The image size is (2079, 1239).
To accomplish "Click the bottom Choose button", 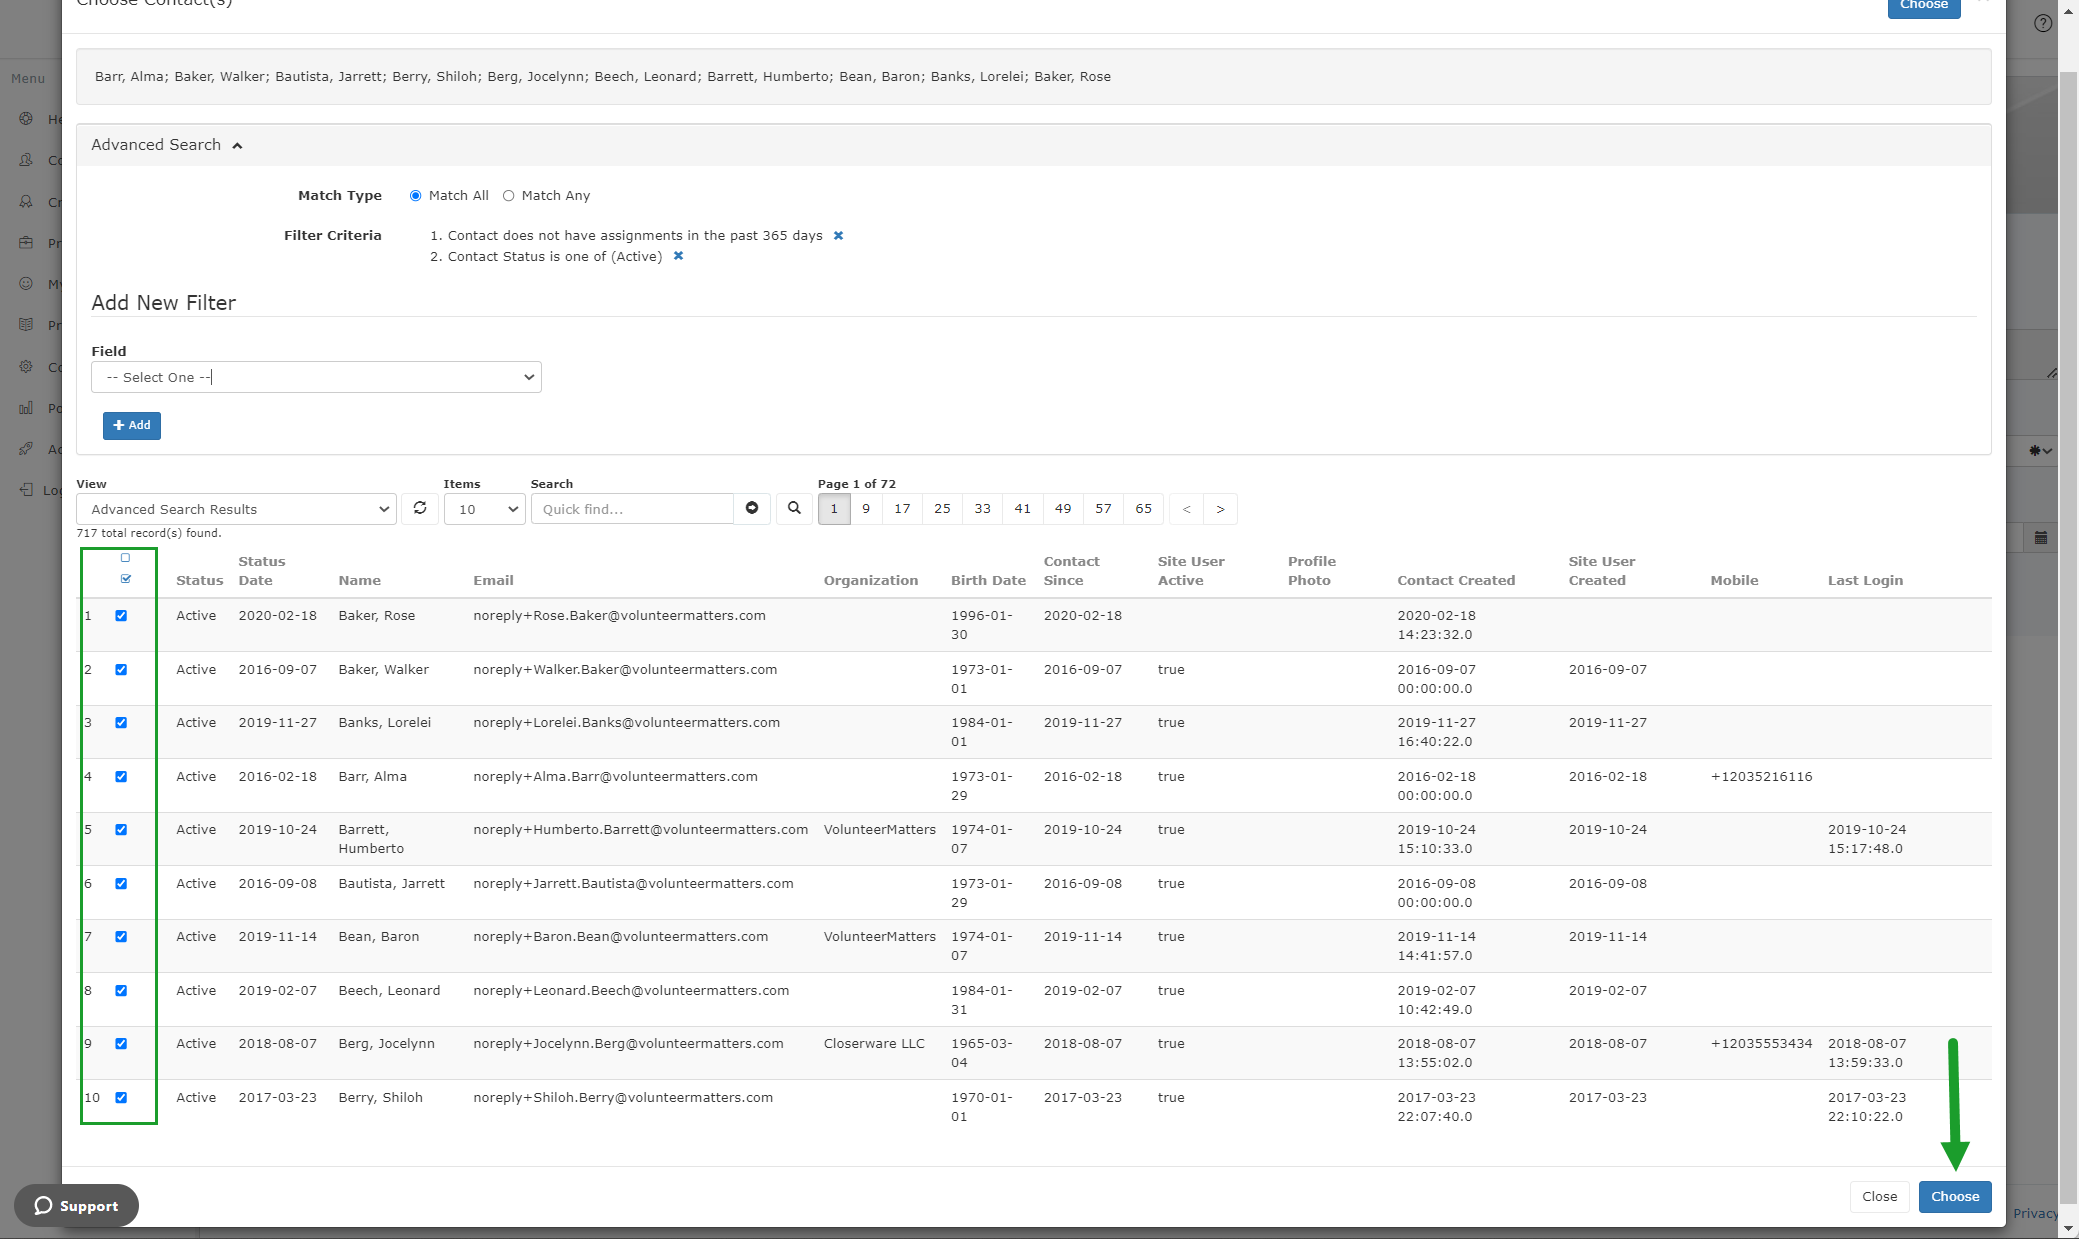I will (x=1954, y=1197).
